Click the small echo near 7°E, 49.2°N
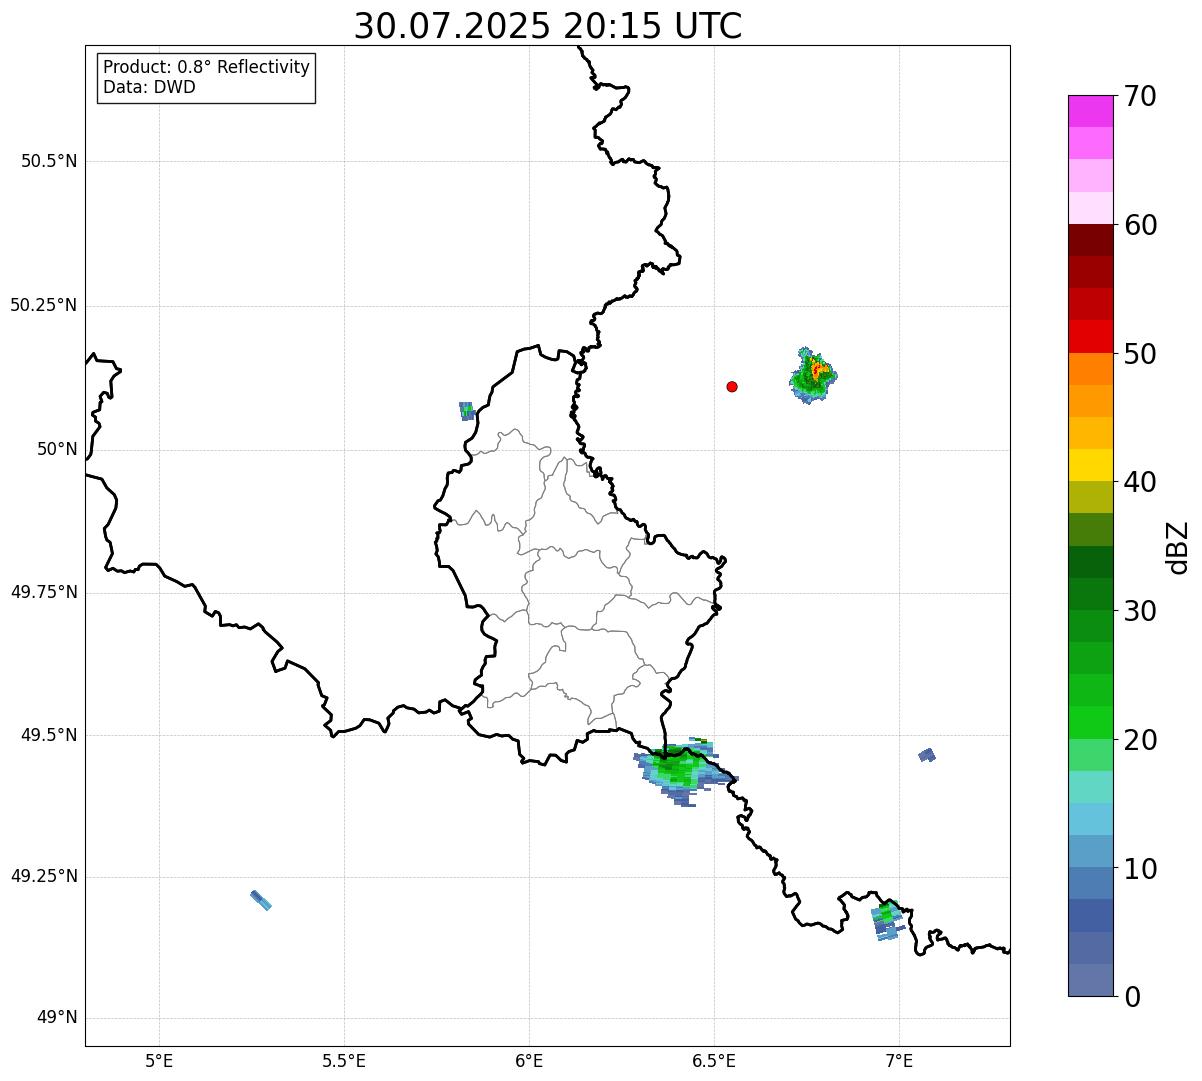Screen dimensions: 1202x1081 click(886, 920)
